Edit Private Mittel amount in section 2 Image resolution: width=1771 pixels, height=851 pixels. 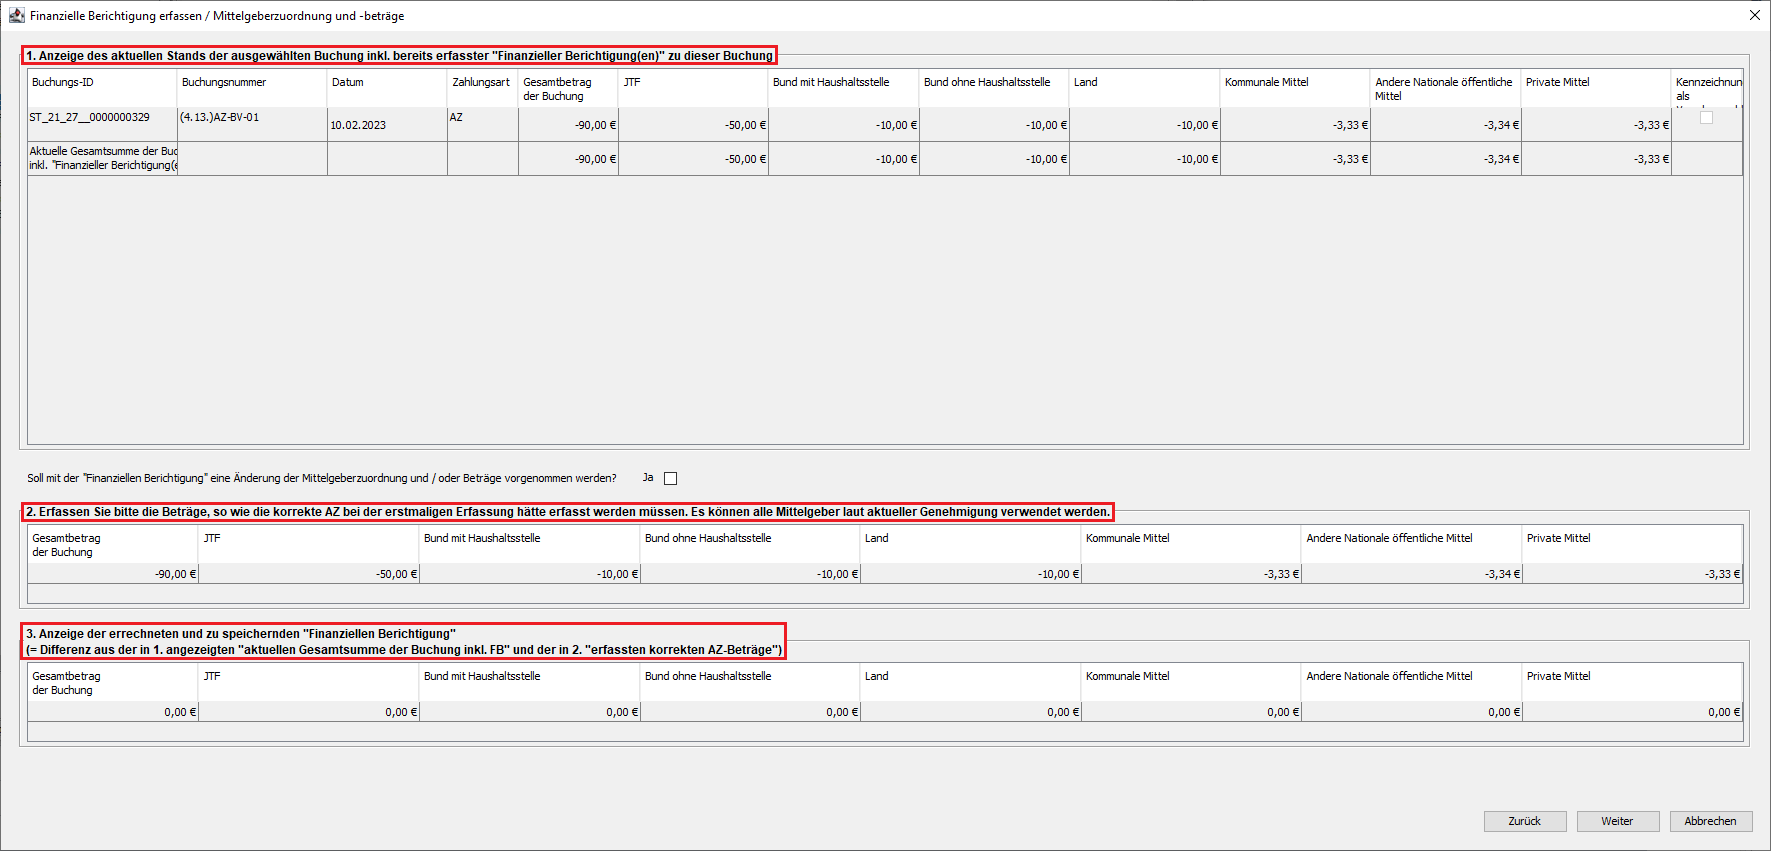pyautogui.click(x=1632, y=574)
